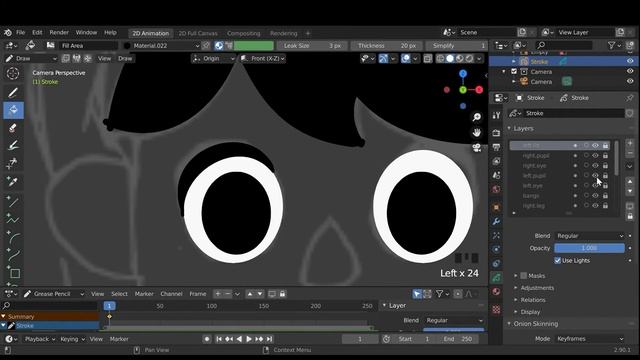The width and height of the screenshot is (640, 360).
Task: Select the Erase tool
Action: (x=13, y=128)
